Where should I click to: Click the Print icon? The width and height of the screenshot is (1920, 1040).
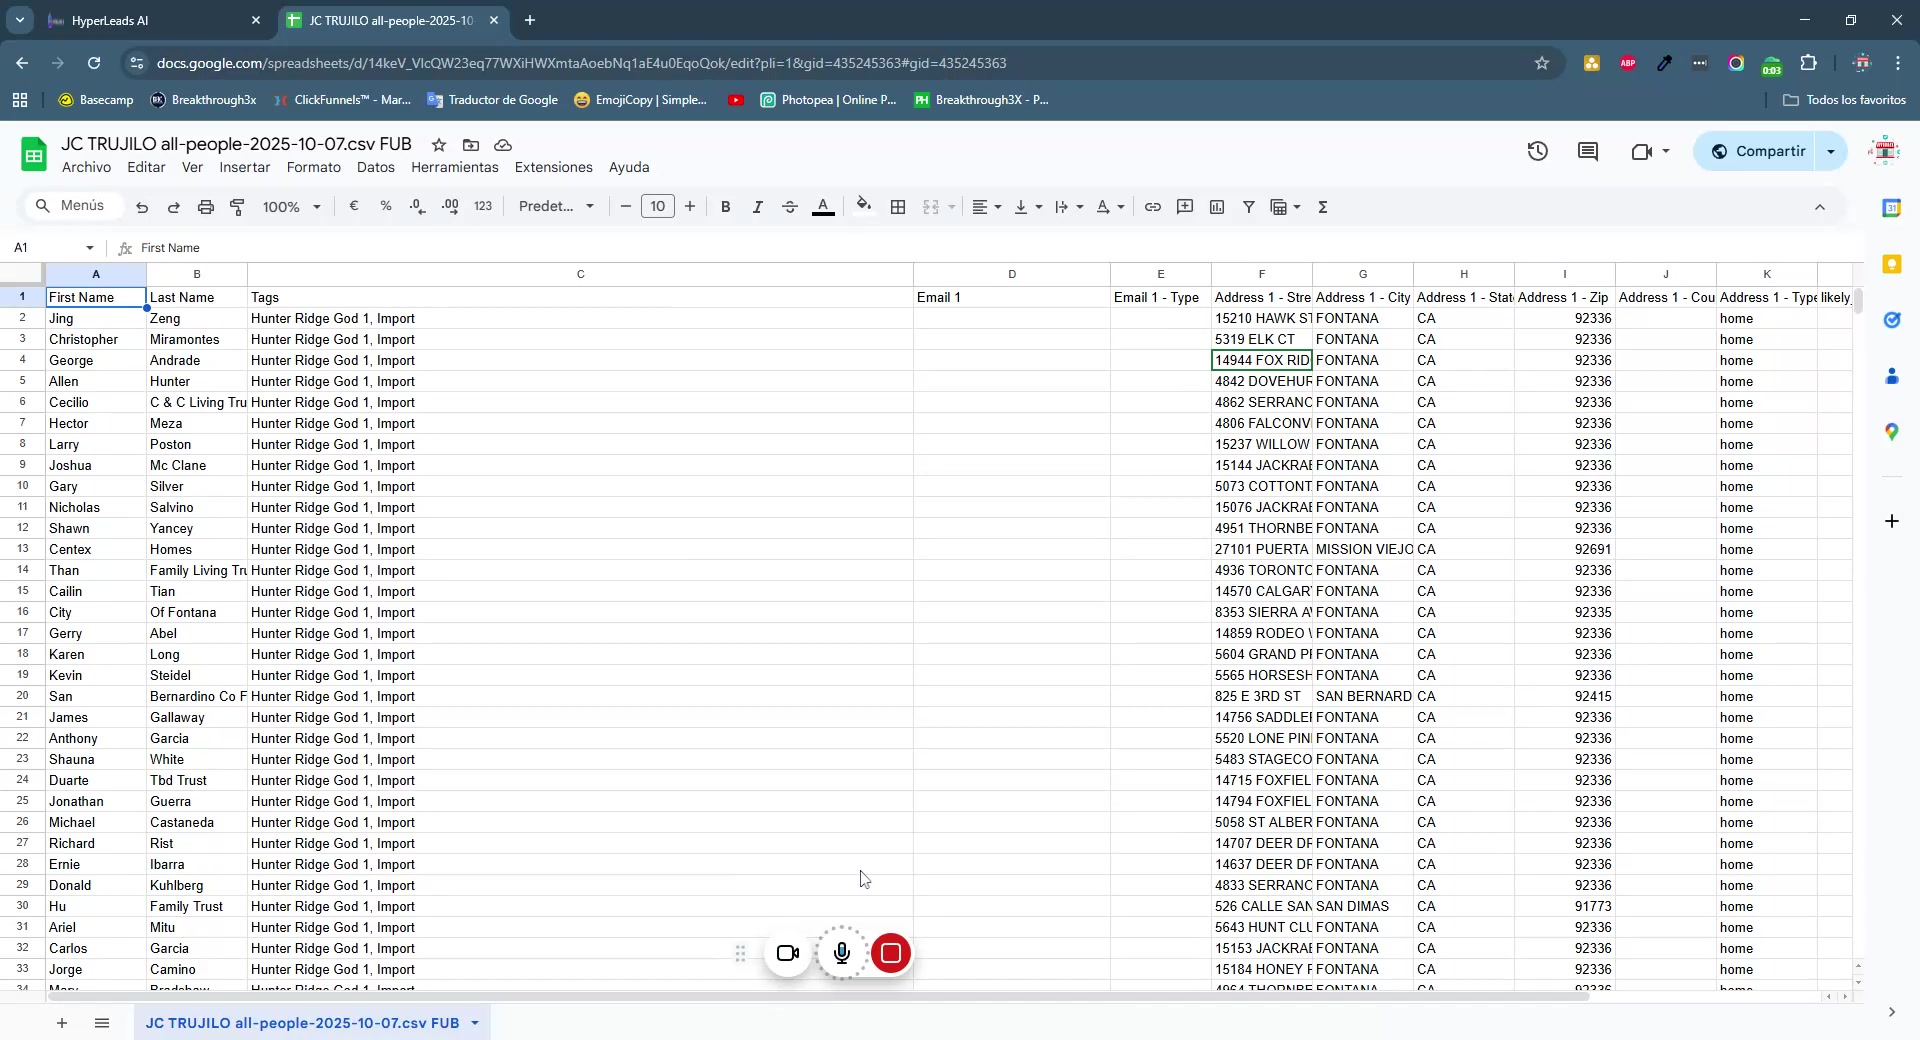[x=206, y=207]
